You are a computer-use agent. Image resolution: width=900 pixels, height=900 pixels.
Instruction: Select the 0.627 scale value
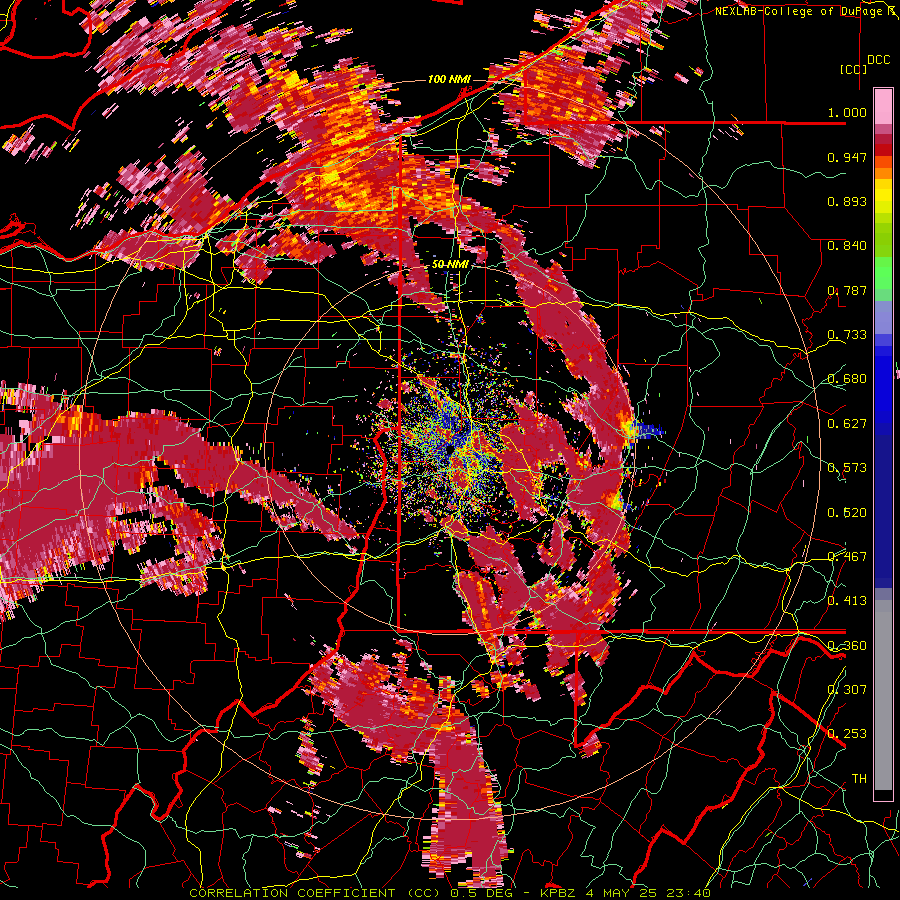click(847, 424)
